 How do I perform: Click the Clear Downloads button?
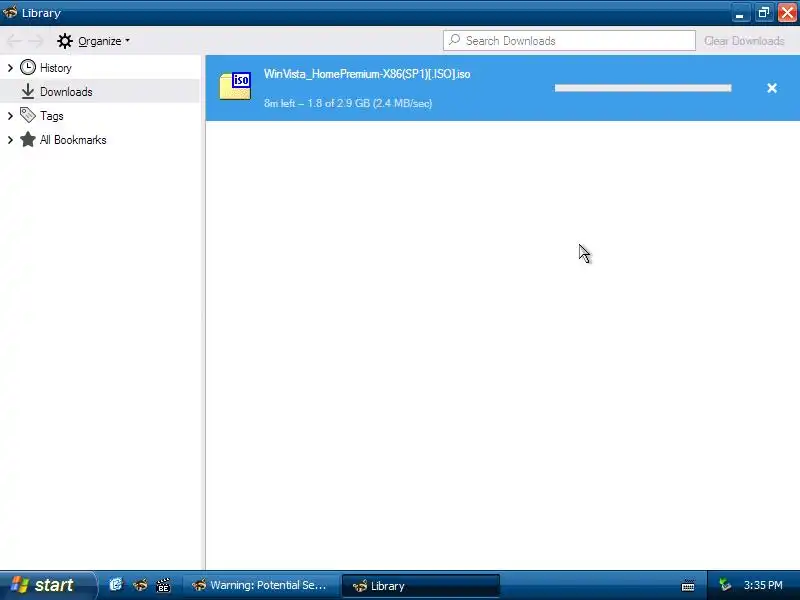744,41
